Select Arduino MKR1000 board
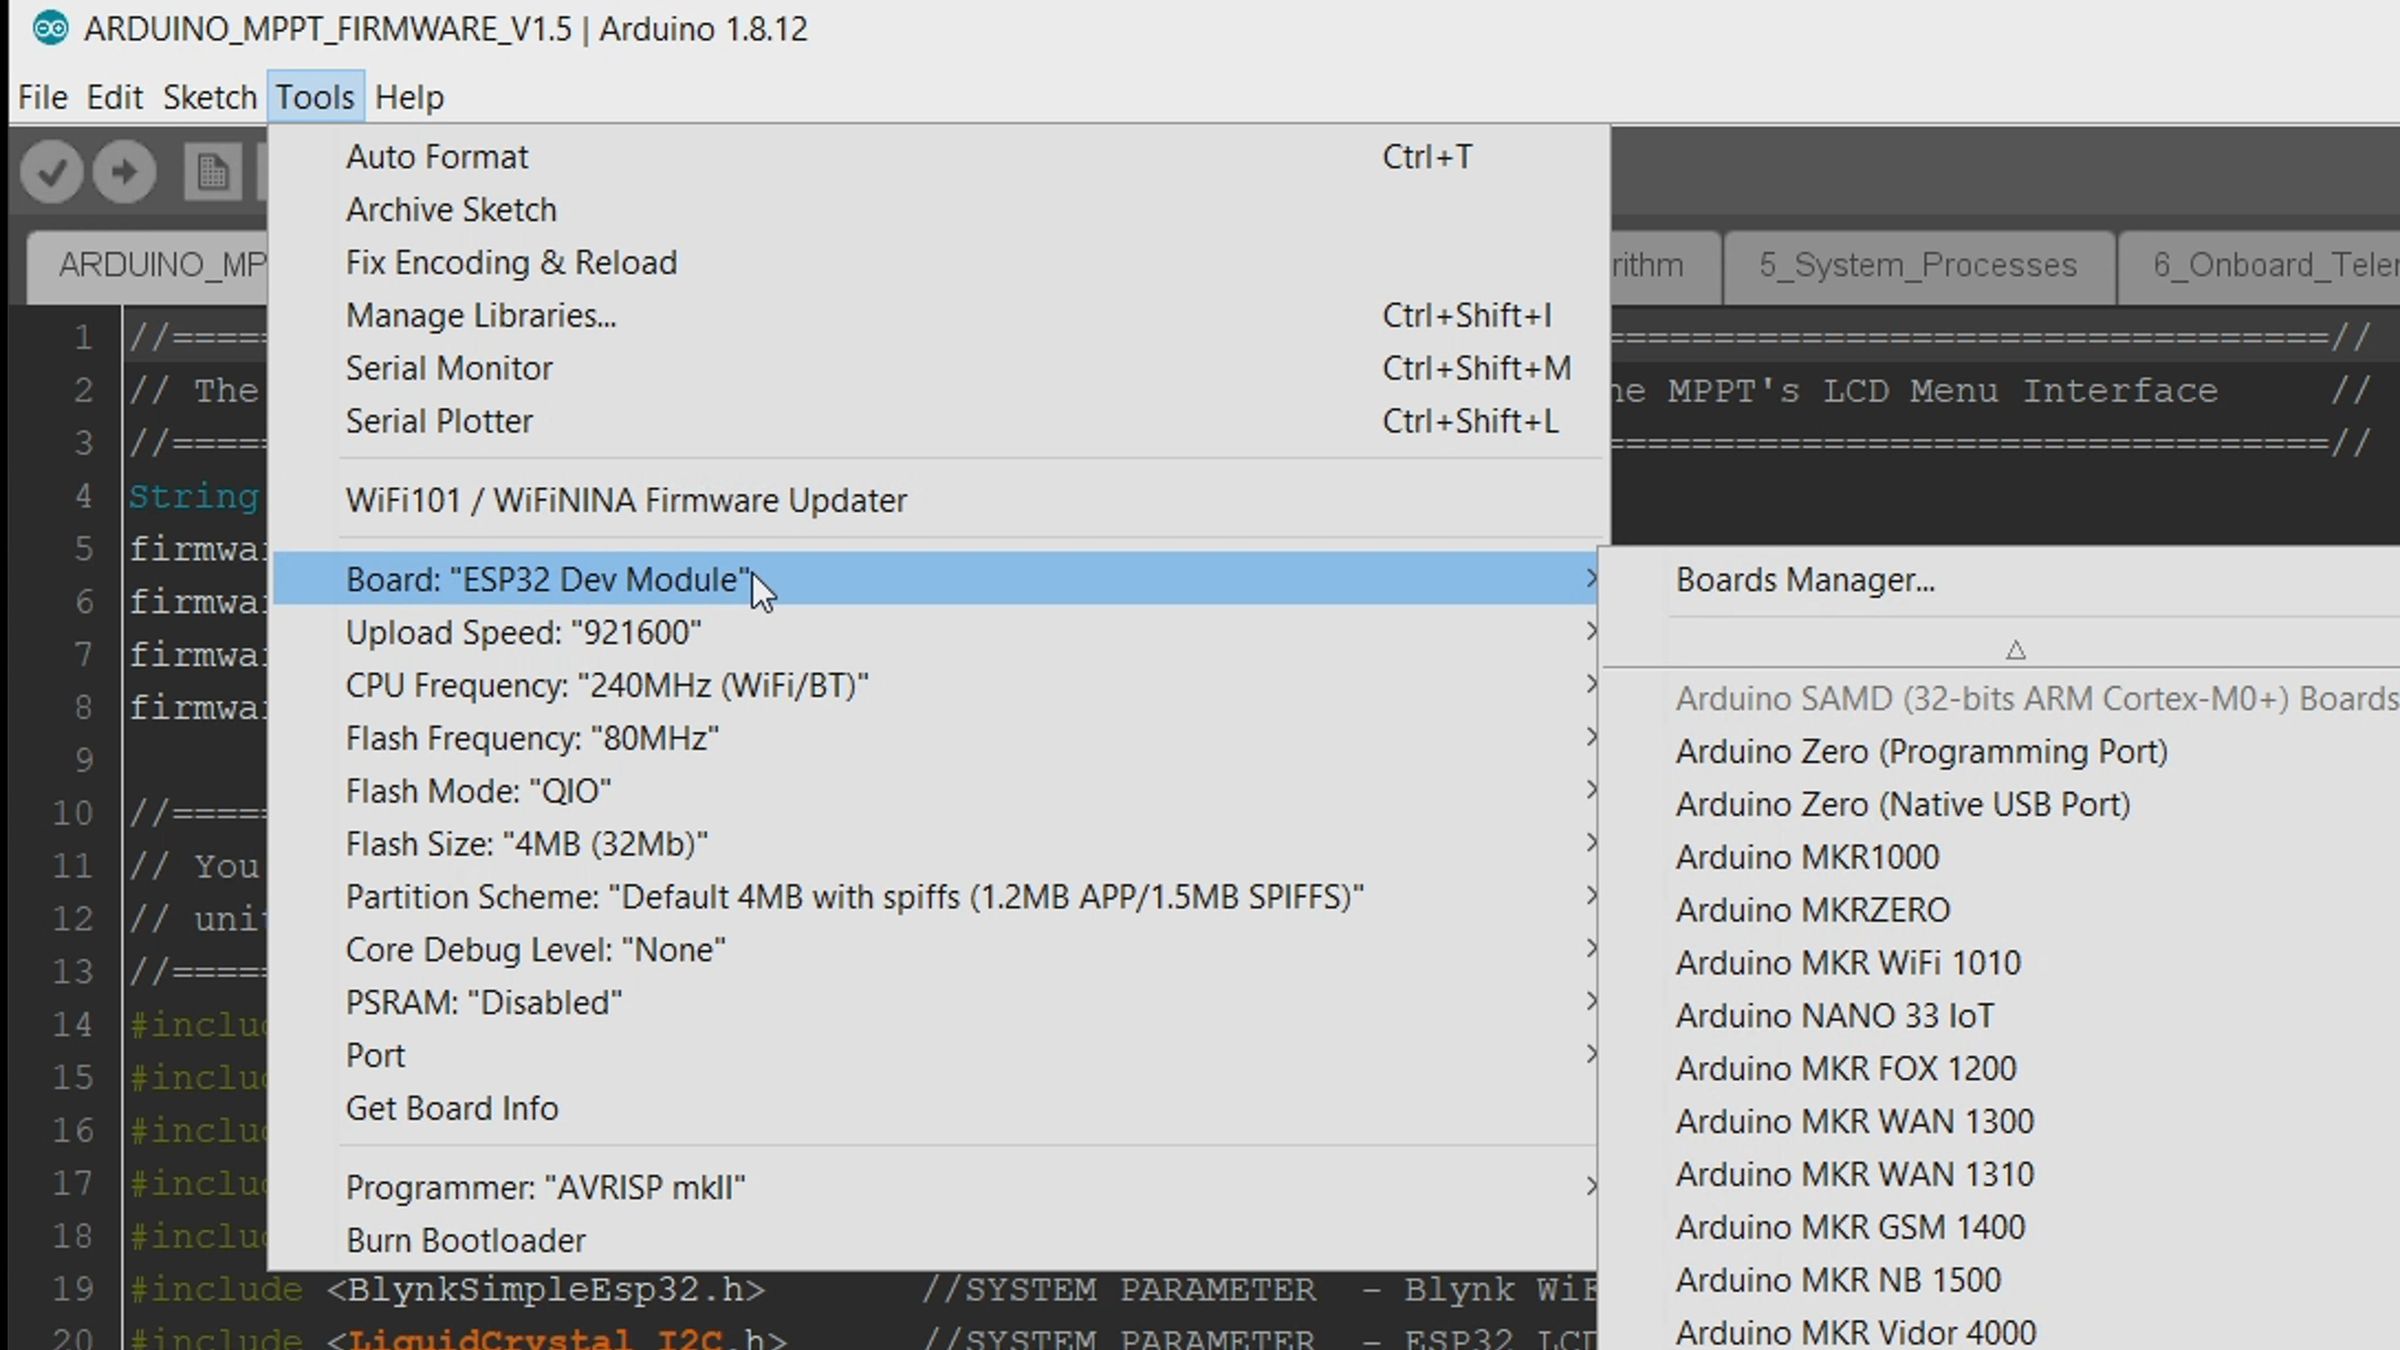The height and width of the screenshot is (1350, 2400). 2002,858
